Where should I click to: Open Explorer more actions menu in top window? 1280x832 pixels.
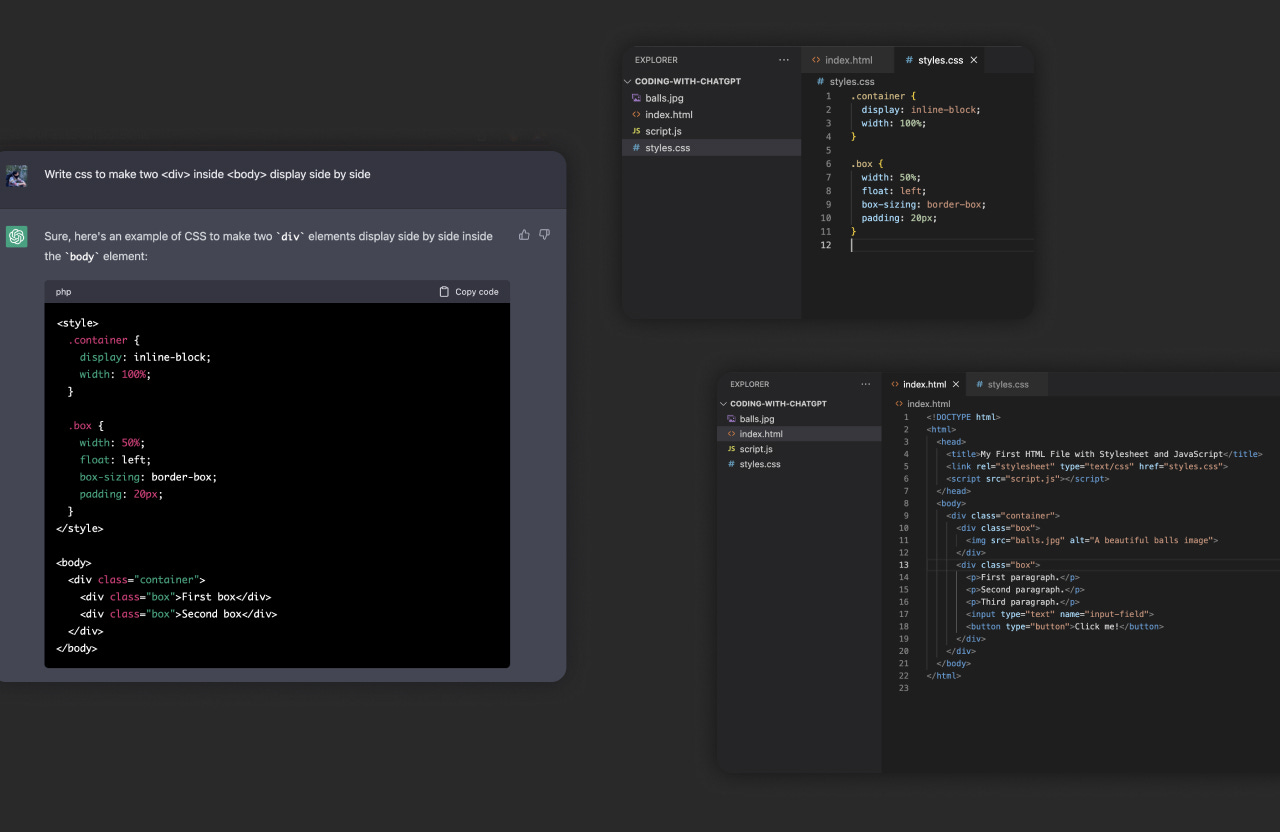(784, 60)
